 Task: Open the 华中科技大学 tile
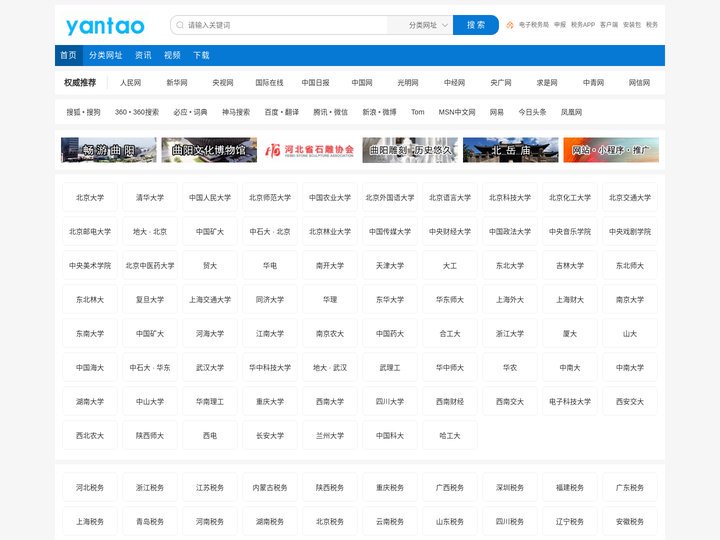[270, 367]
